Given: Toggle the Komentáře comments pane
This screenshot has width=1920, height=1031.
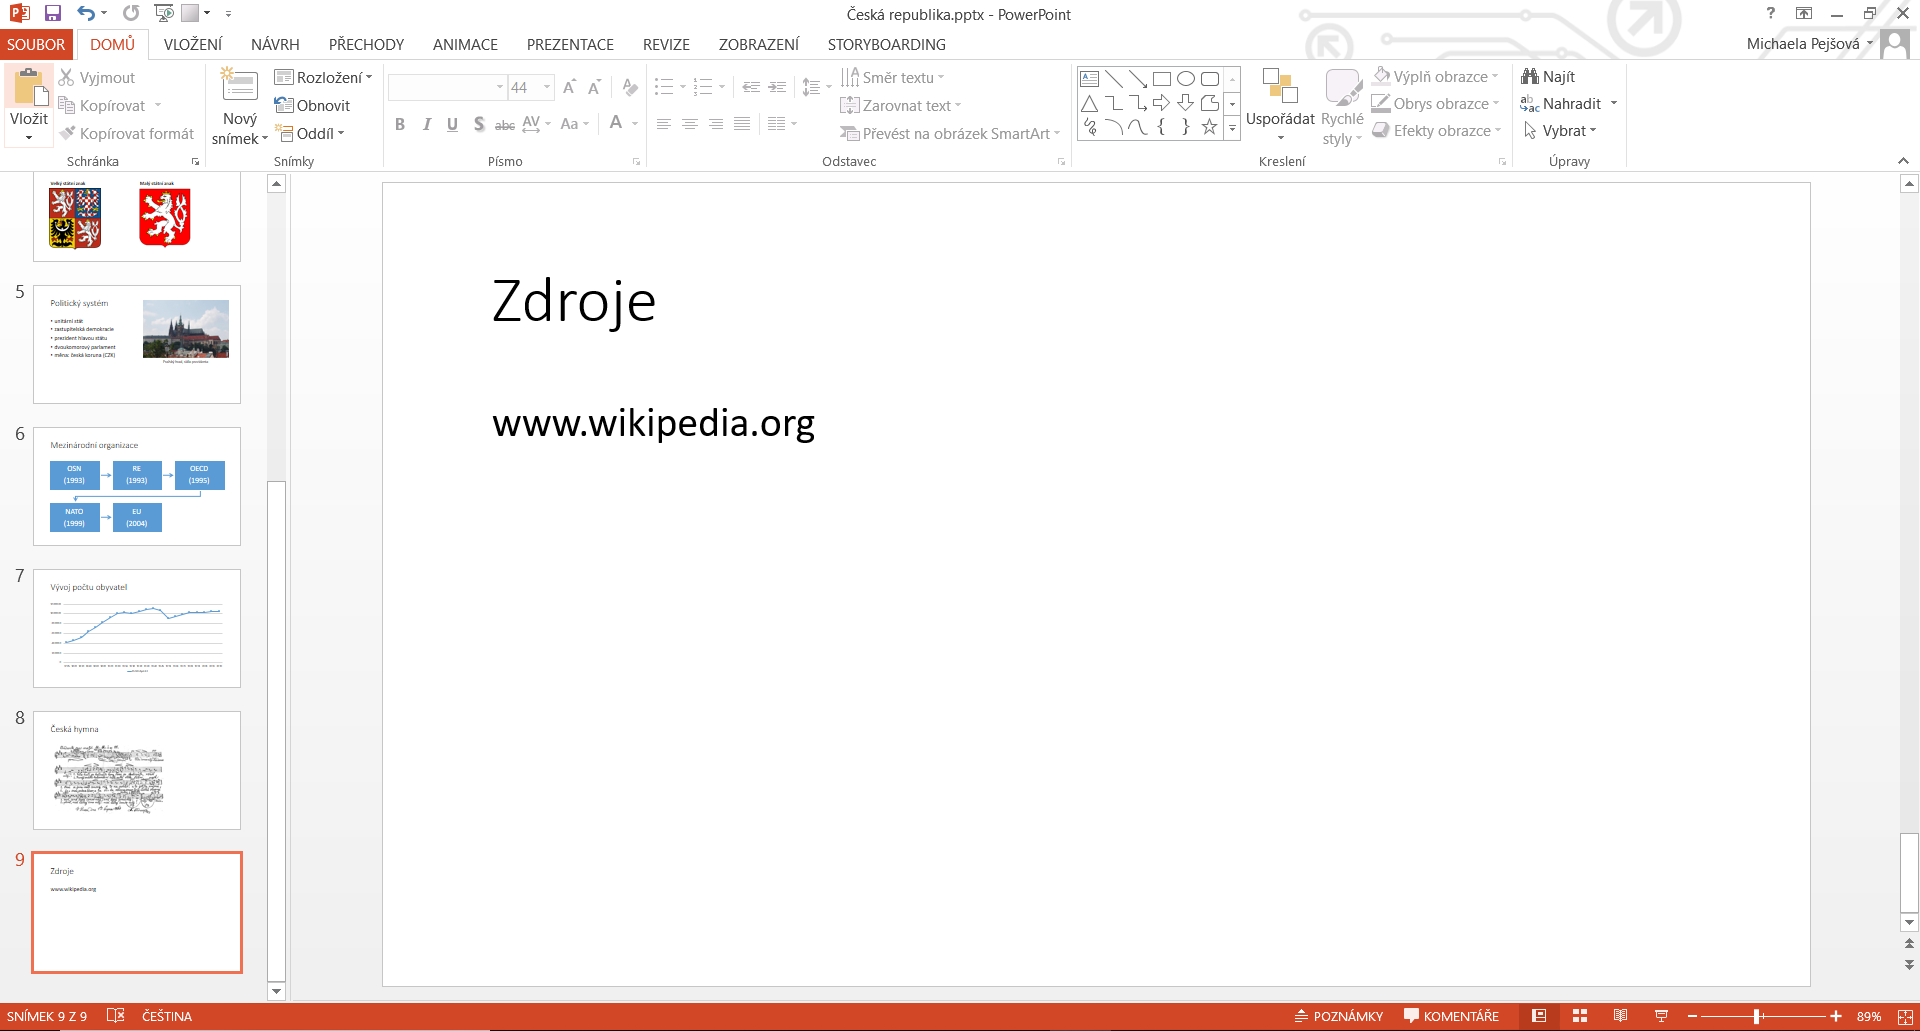Looking at the screenshot, I should (1451, 1016).
